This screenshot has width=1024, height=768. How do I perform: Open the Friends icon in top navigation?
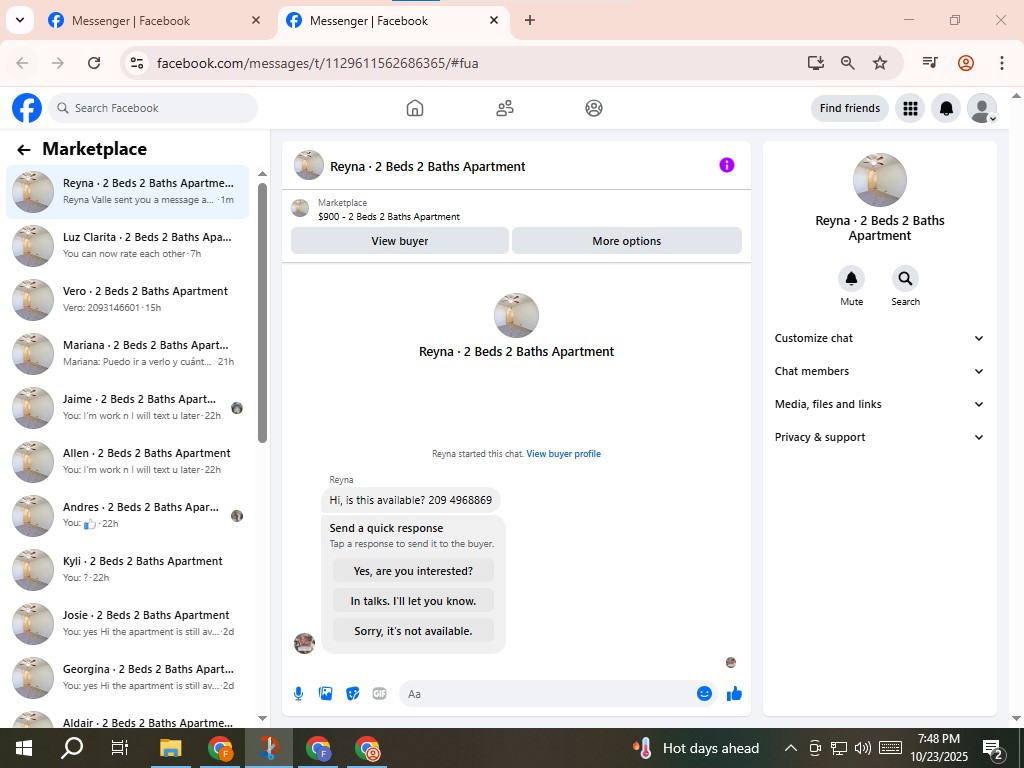click(x=505, y=108)
